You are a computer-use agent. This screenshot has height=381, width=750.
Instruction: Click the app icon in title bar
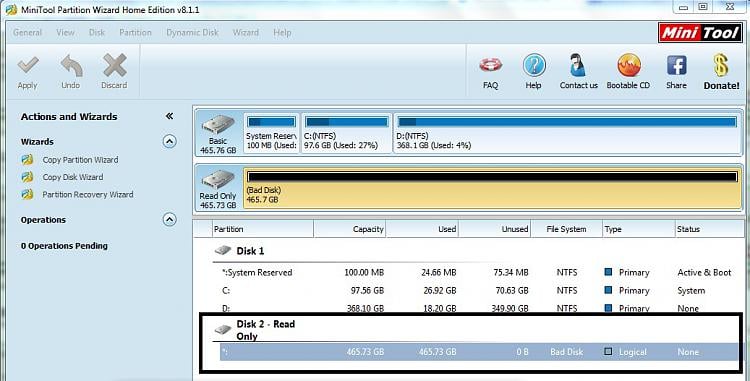point(11,10)
